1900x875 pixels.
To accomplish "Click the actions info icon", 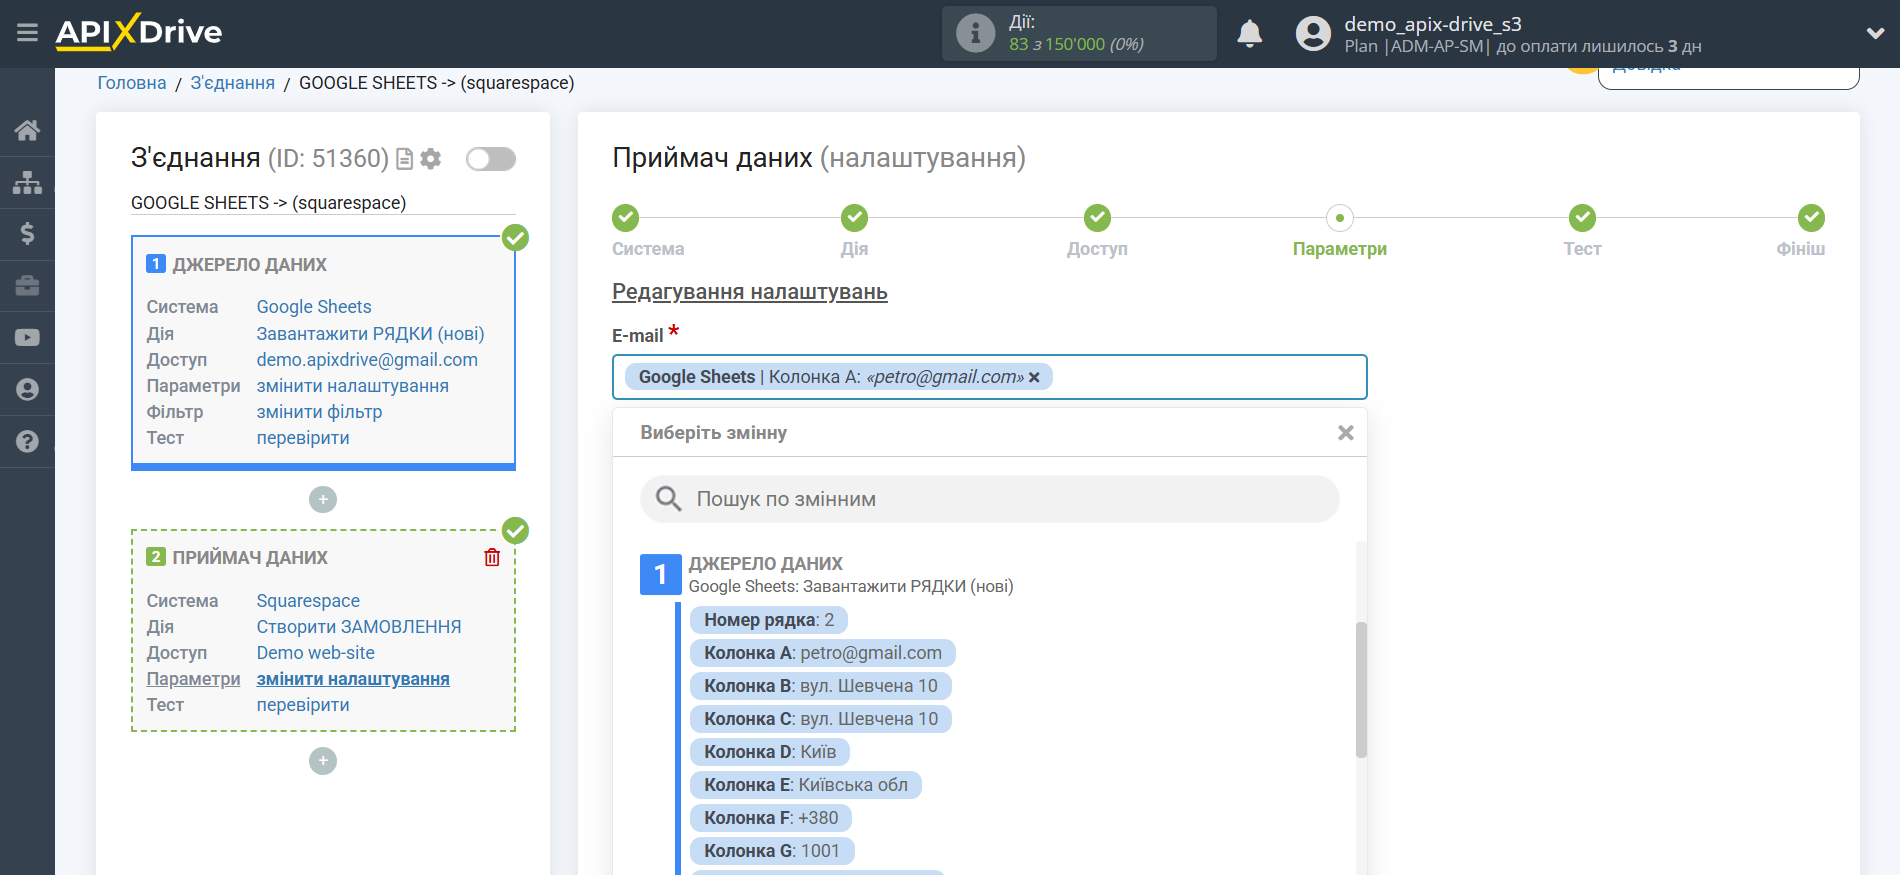I will [975, 33].
